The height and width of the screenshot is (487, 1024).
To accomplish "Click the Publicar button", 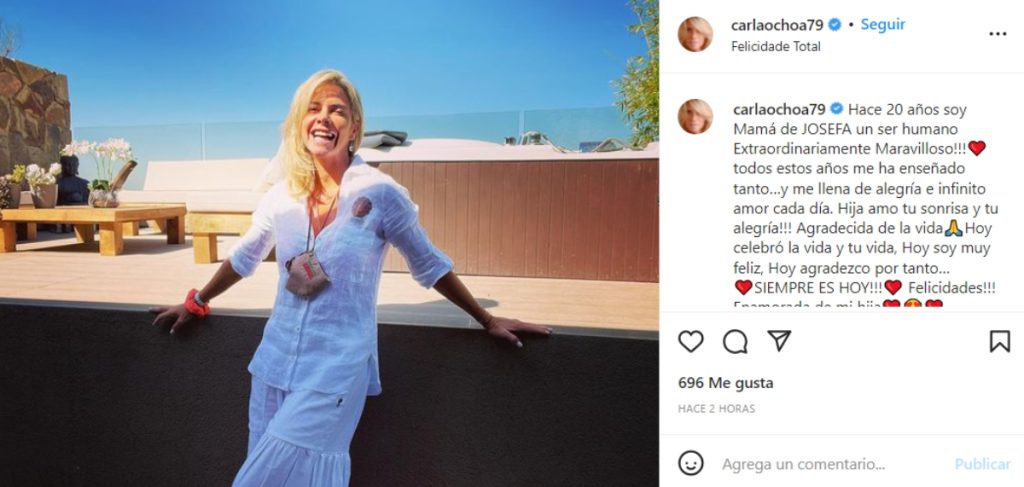I will pyautogui.click(x=982, y=464).
